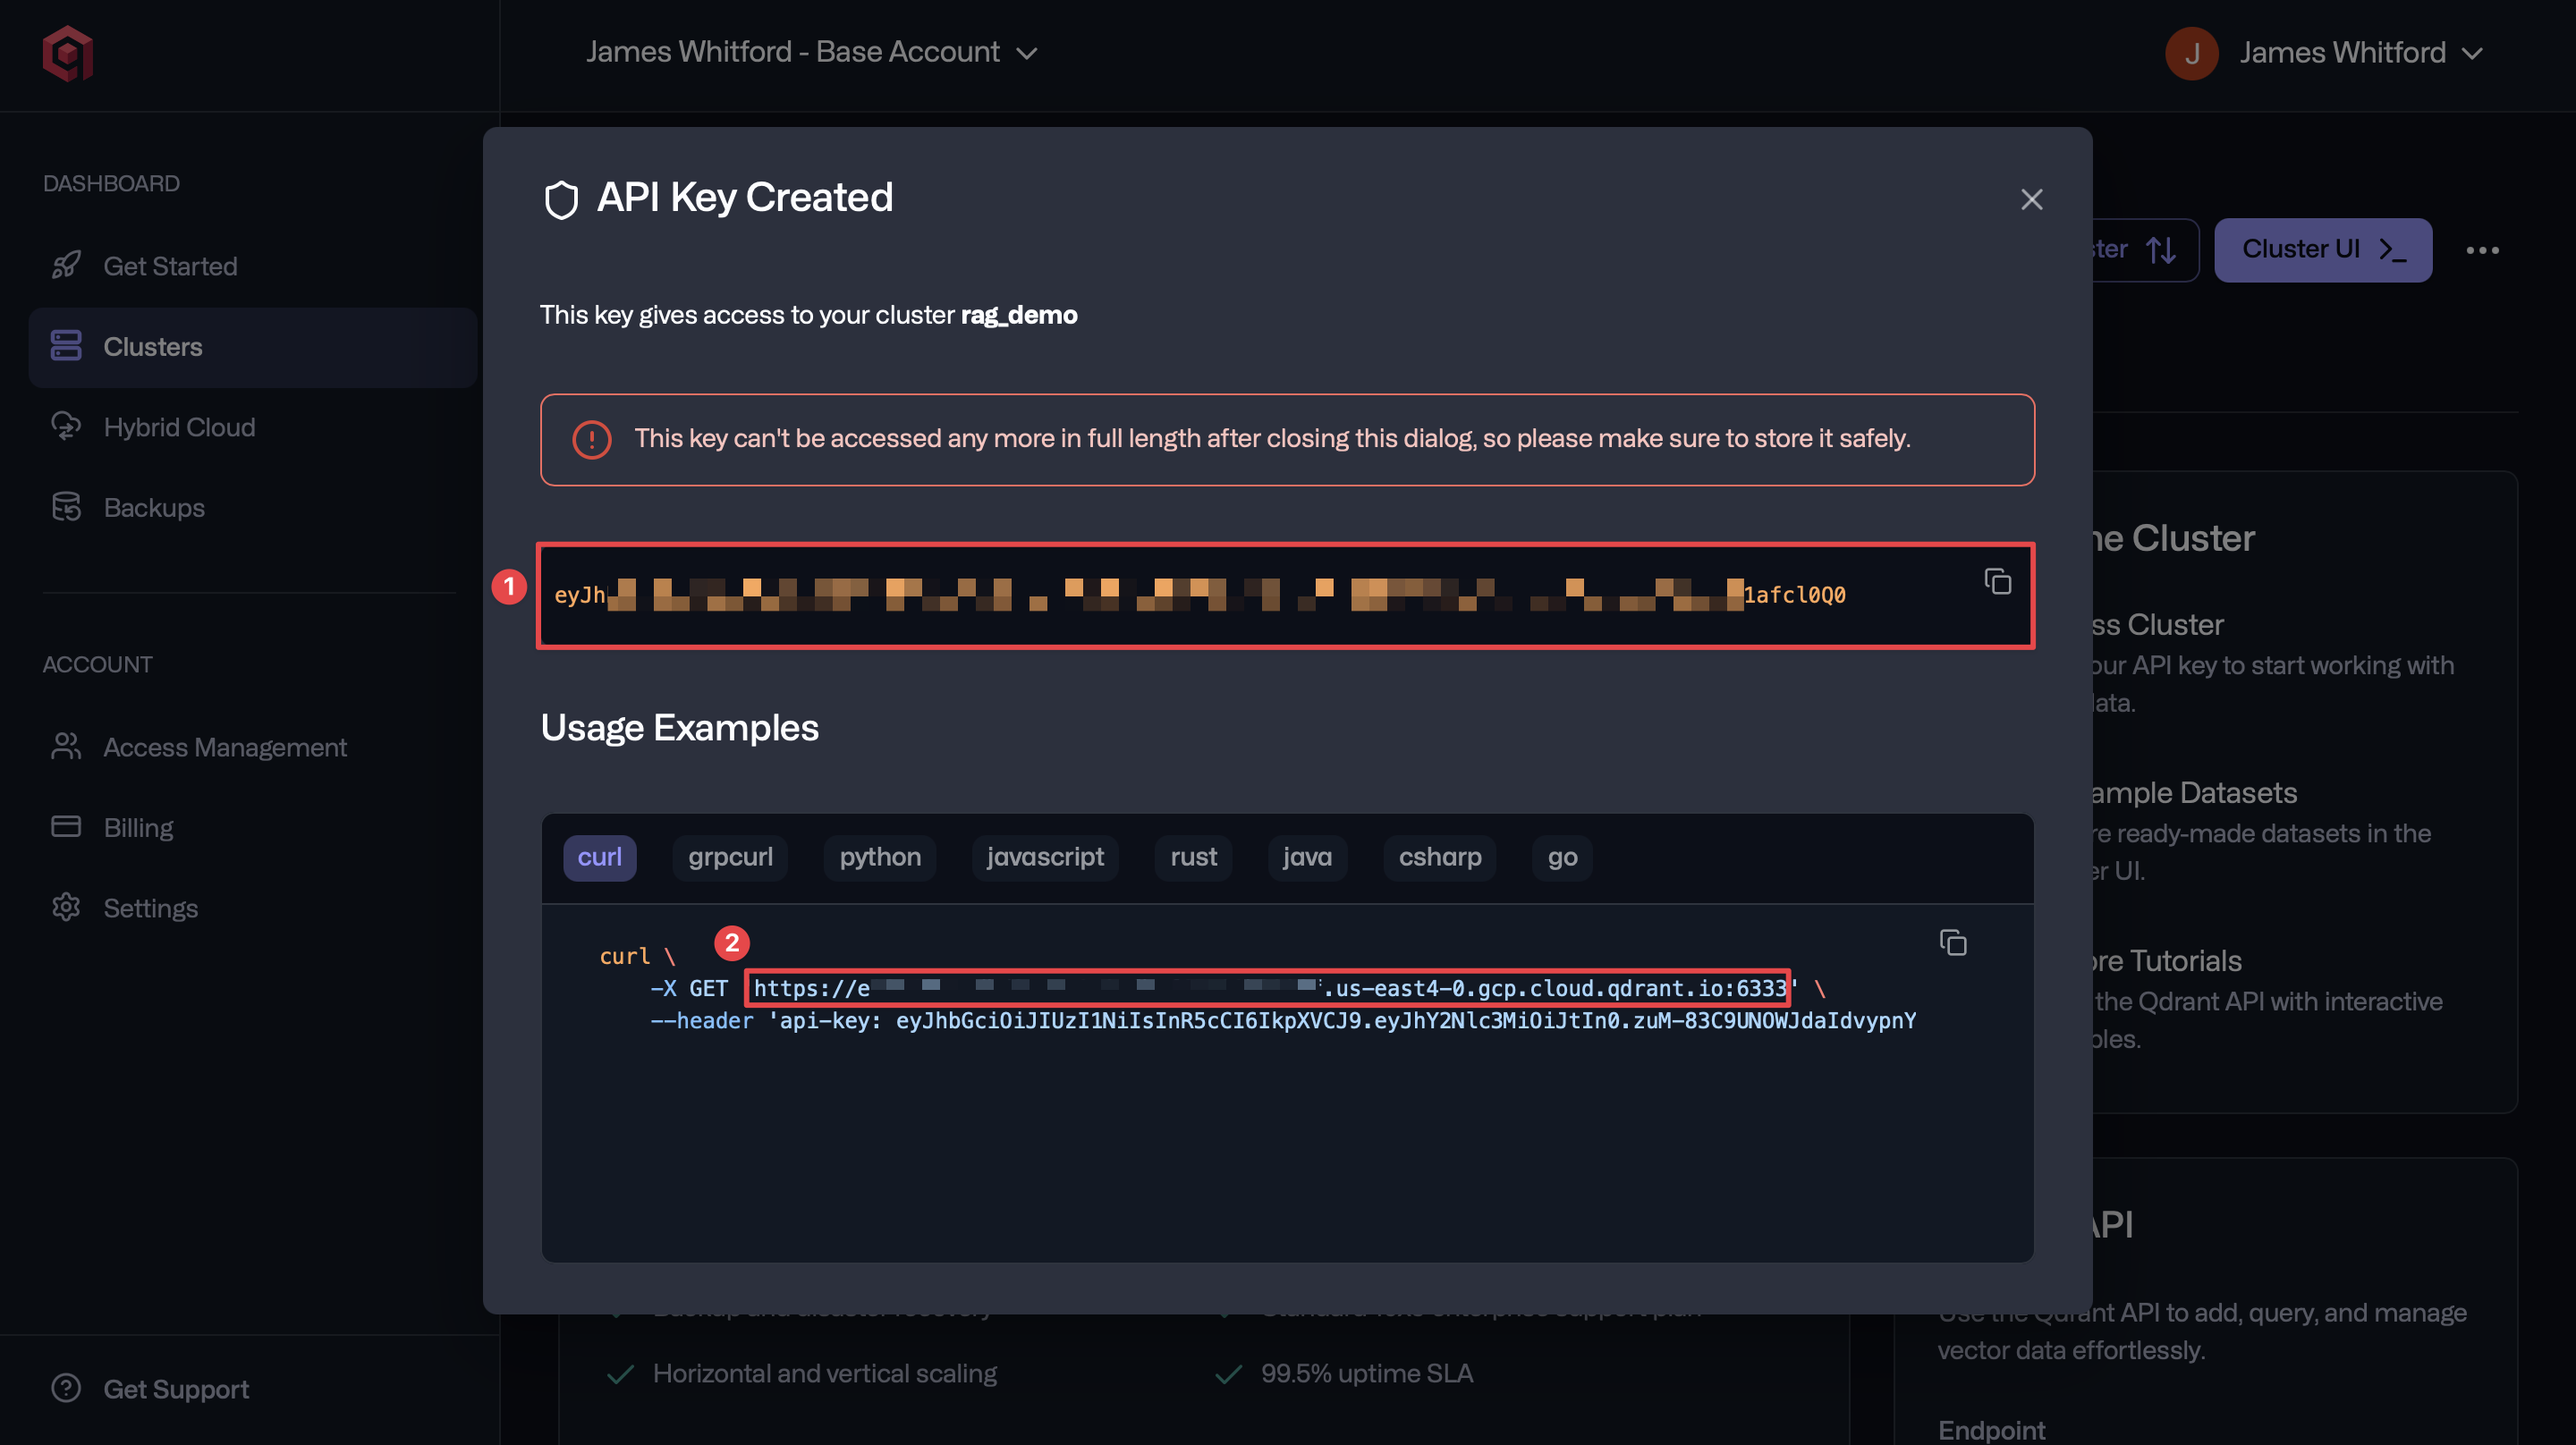Image resolution: width=2576 pixels, height=1445 pixels.
Task: Switch to the python usage tab
Action: [x=879, y=857]
